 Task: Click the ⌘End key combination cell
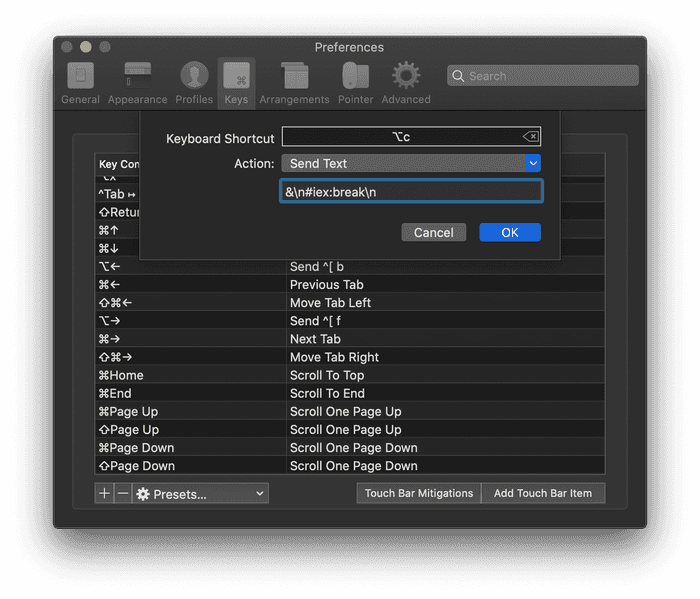tap(191, 393)
